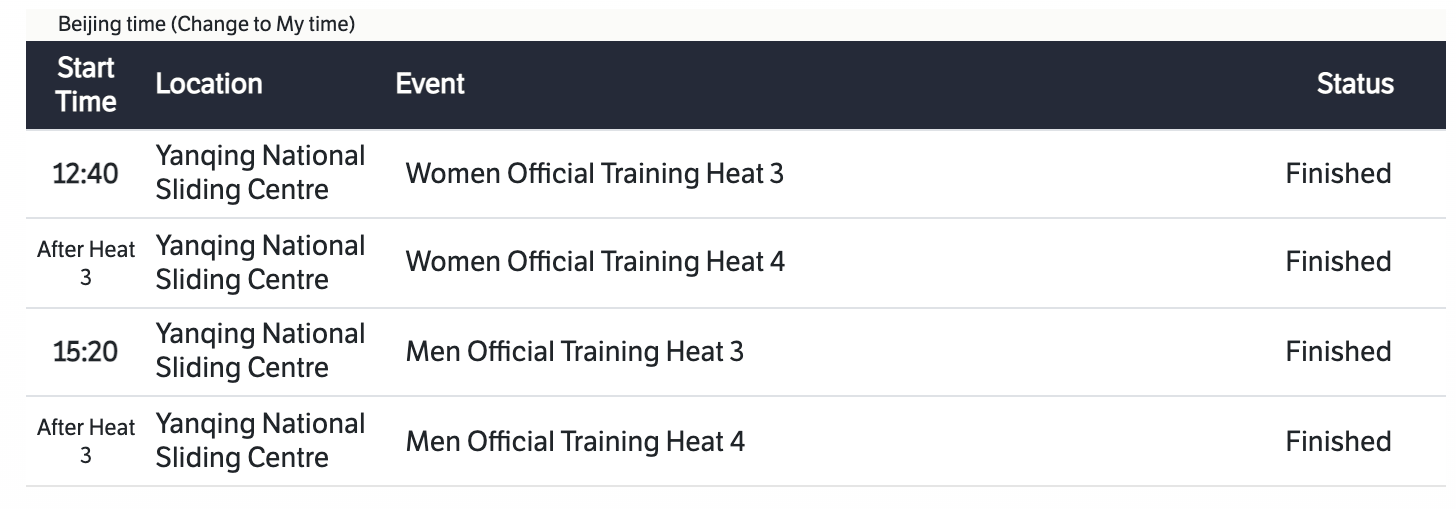Select Finished status for Men Heat 4

pyautogui.click(x=1338, y=441)
